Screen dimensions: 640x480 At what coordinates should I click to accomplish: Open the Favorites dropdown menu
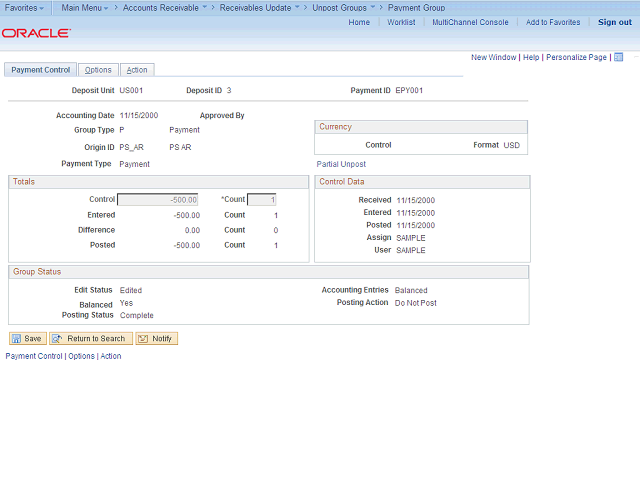point(25,7)
